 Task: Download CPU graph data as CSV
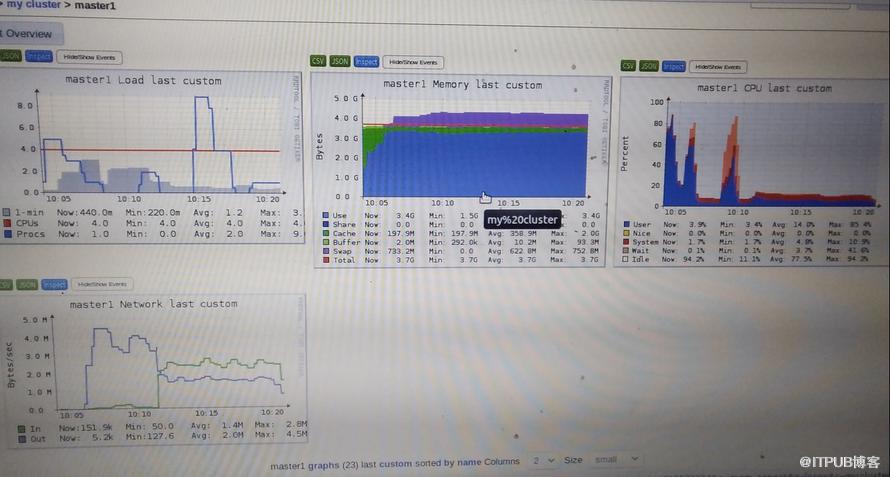click(628, 66)
